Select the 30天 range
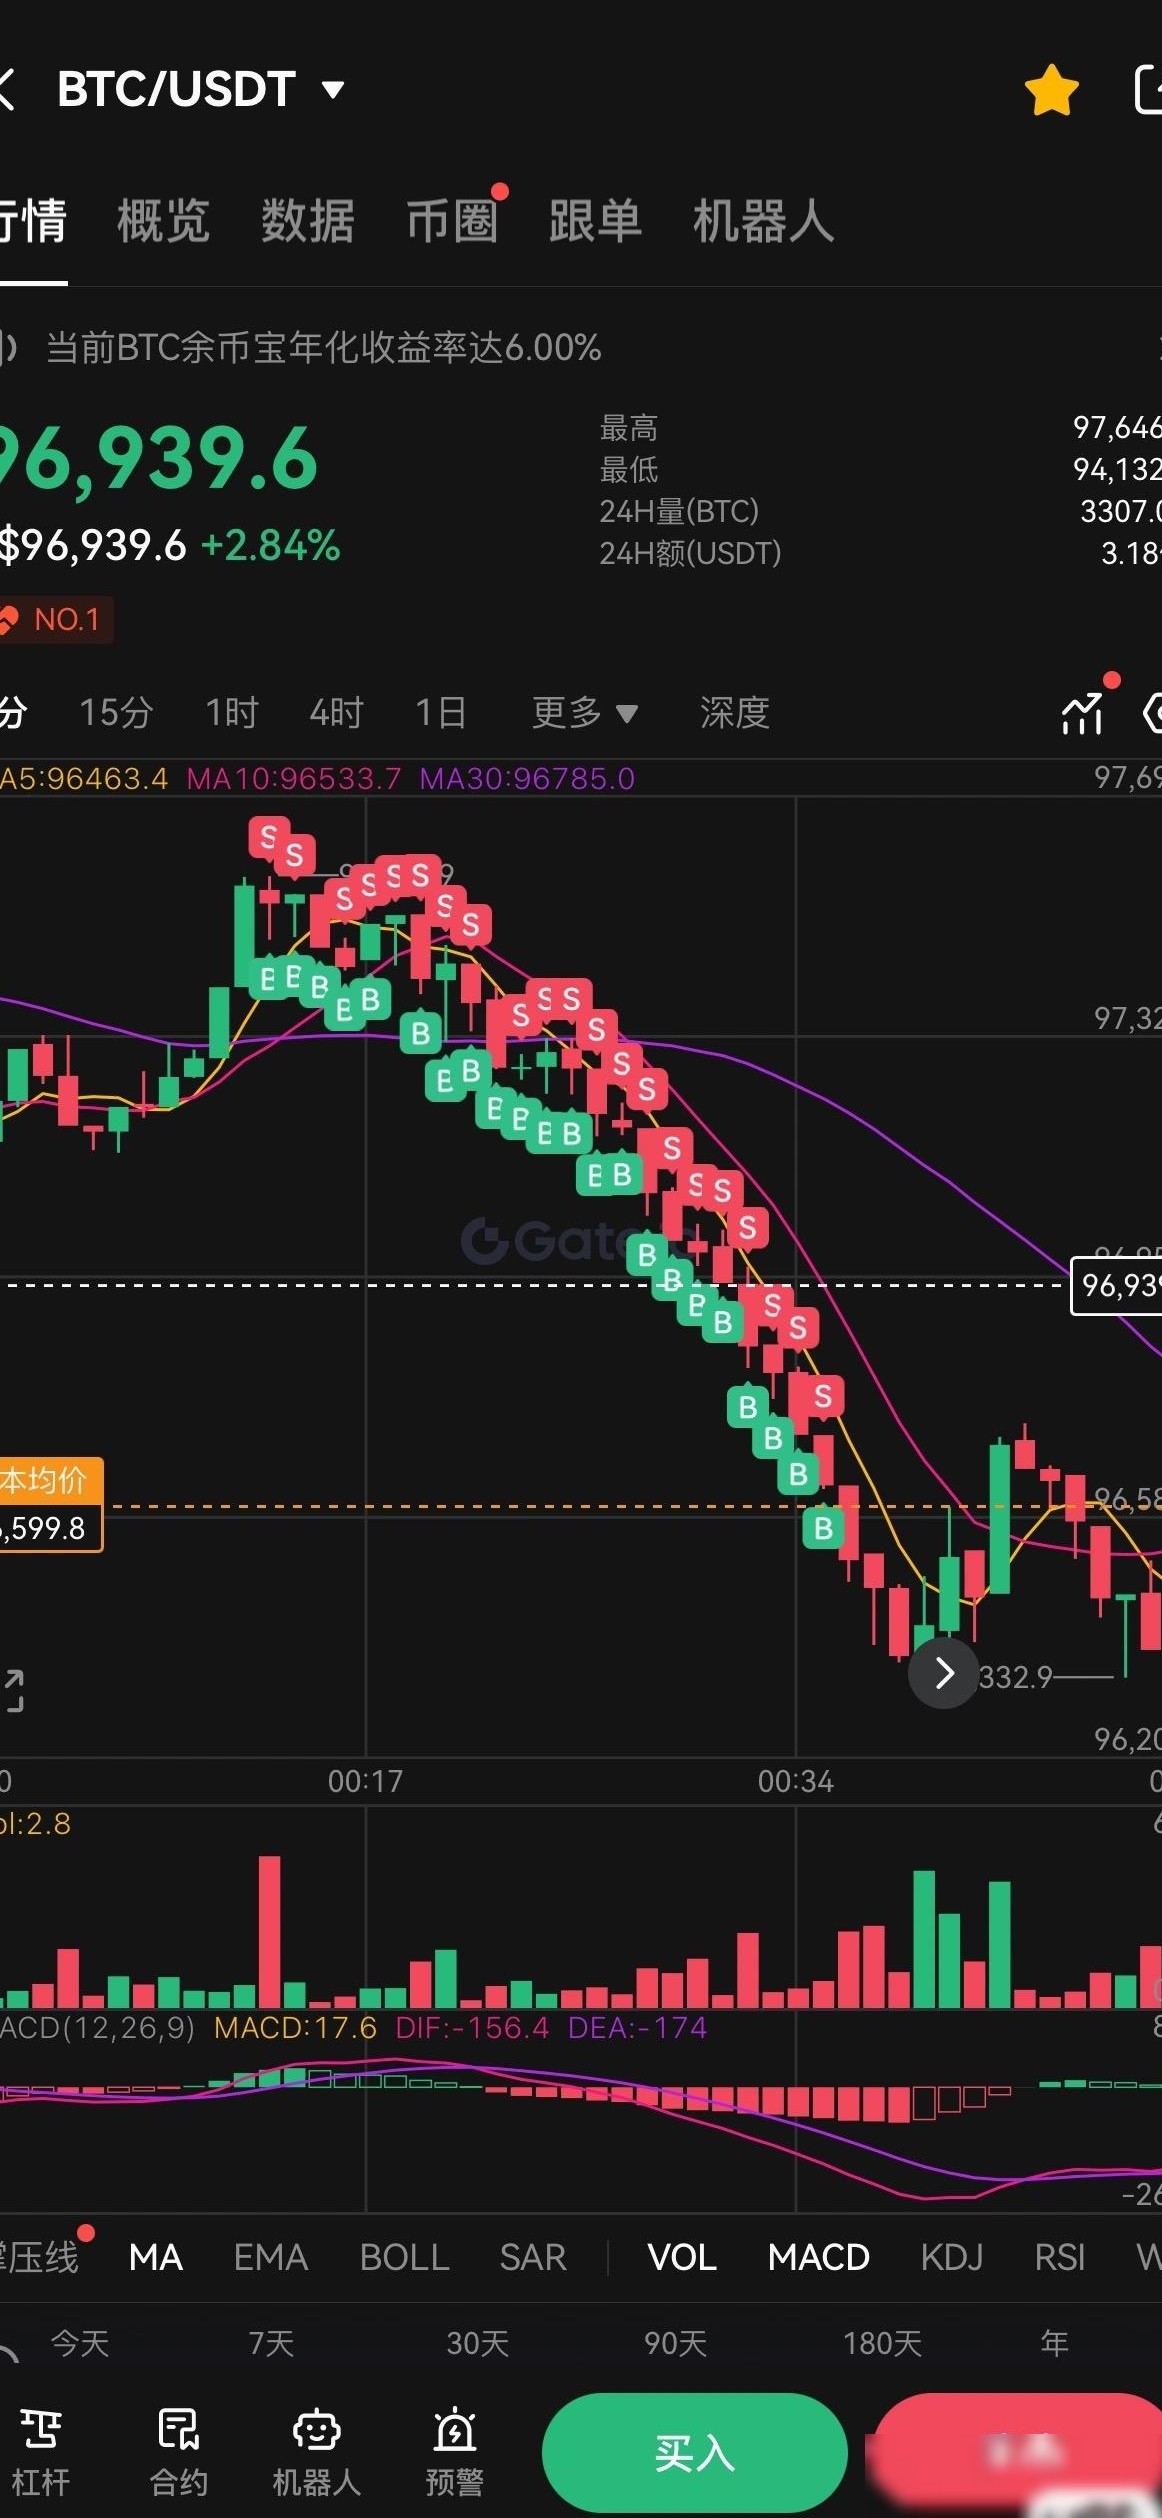1162x2518 pixels. tap(478, 2343)
